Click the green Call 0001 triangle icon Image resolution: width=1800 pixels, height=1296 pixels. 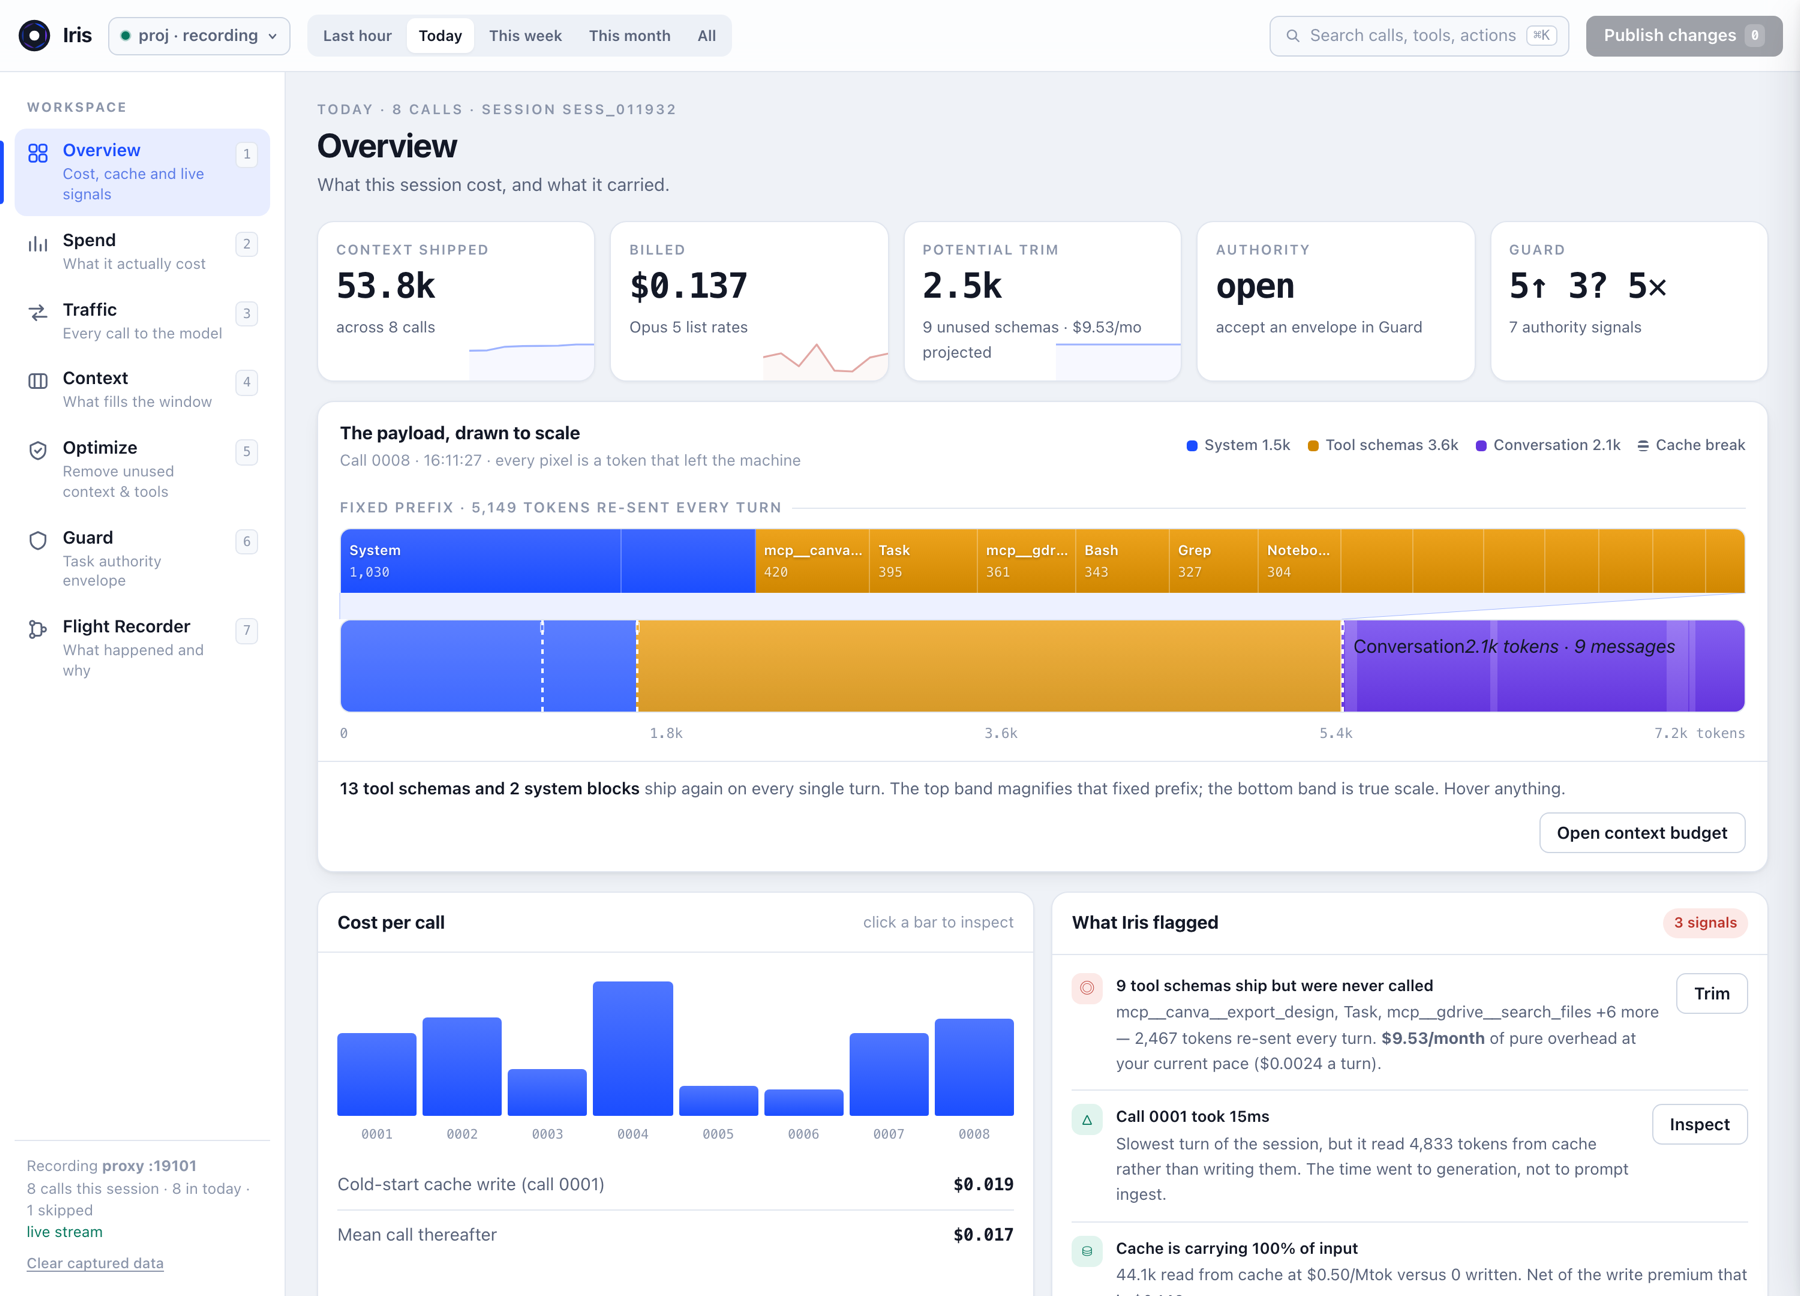1087,1119
